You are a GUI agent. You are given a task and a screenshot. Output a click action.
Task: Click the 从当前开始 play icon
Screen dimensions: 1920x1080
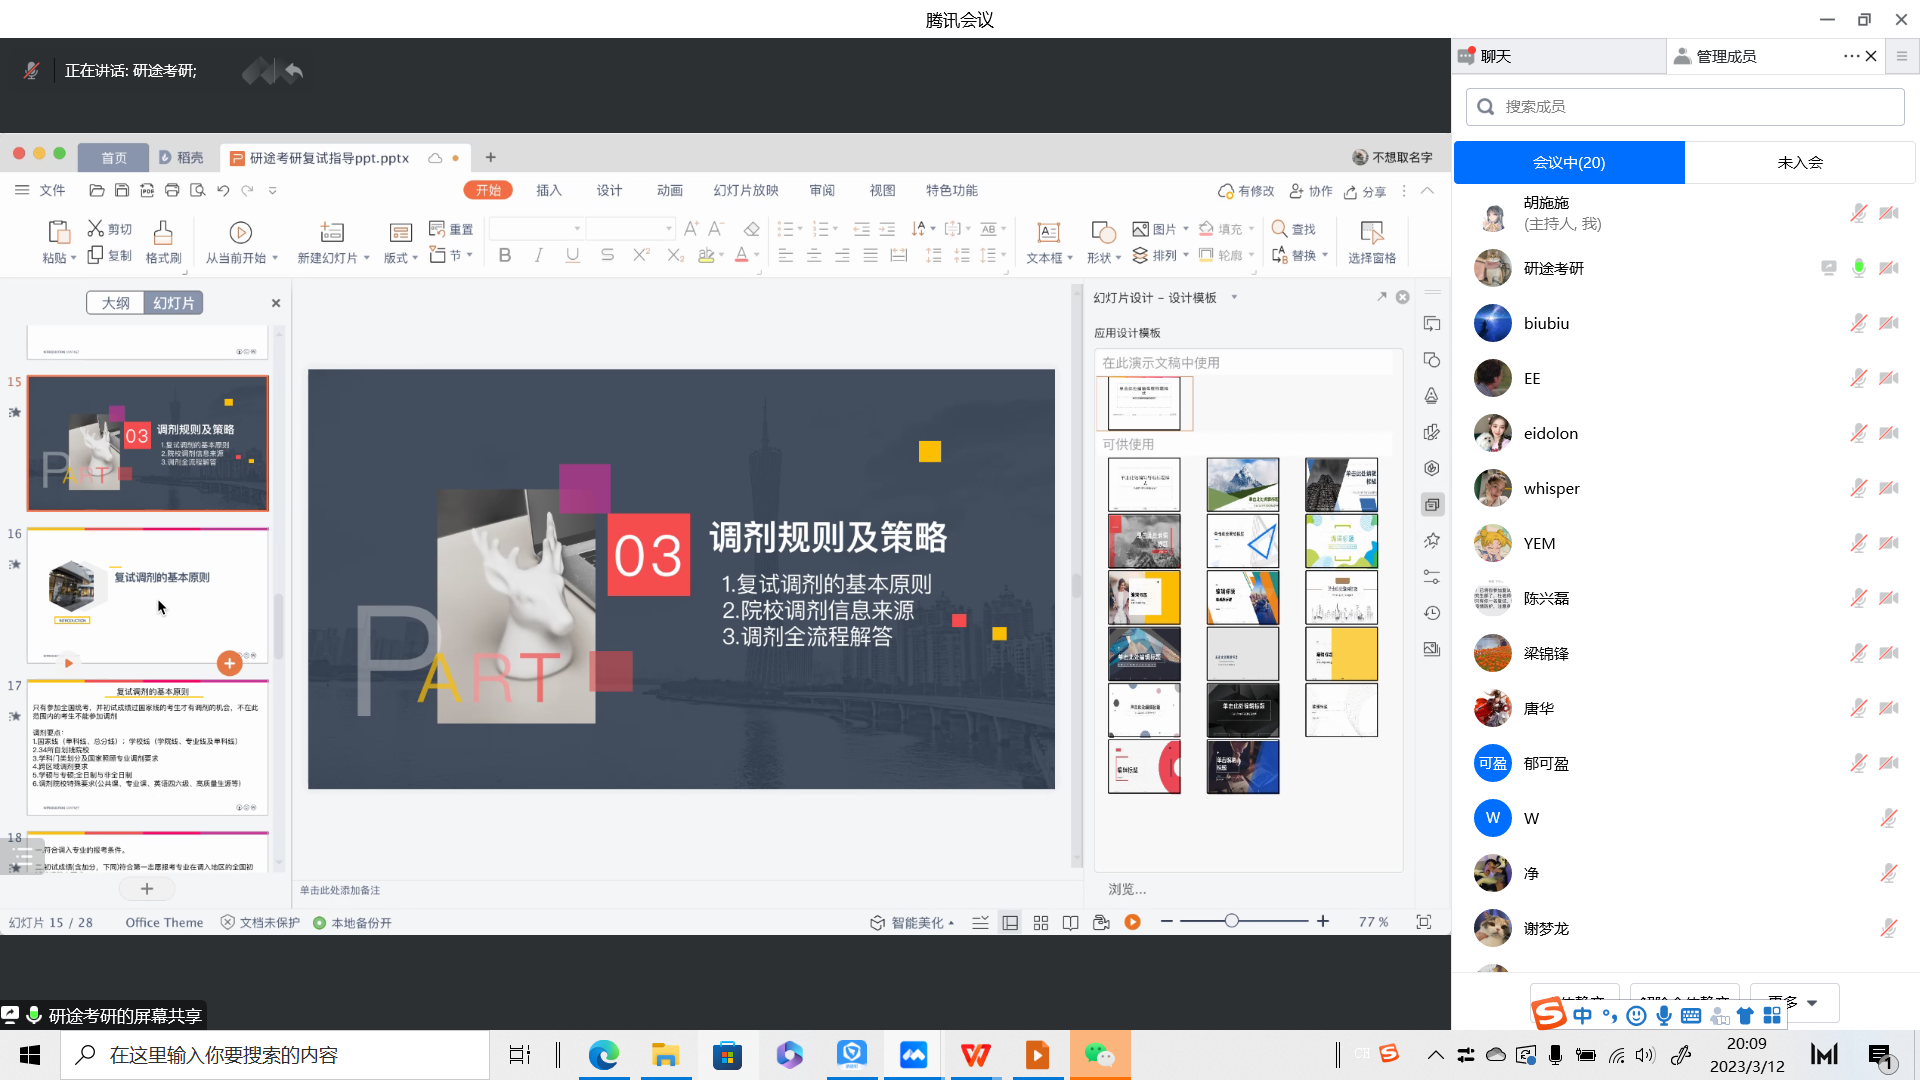click(240, 233)
